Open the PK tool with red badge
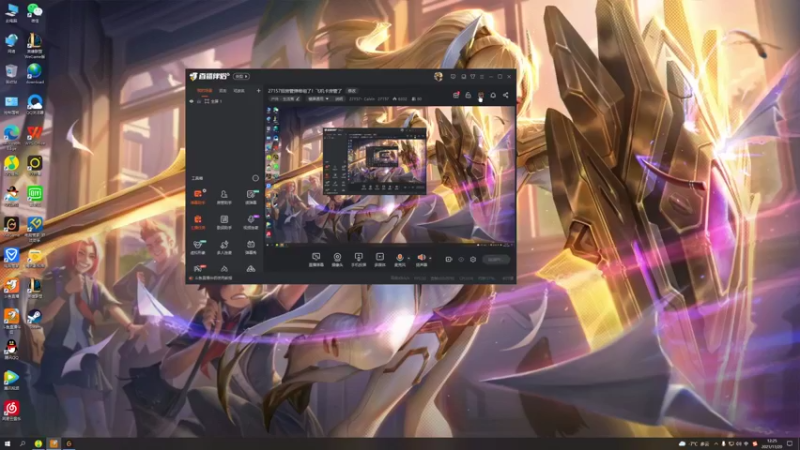800x450 pixels. tap(198, 268)
